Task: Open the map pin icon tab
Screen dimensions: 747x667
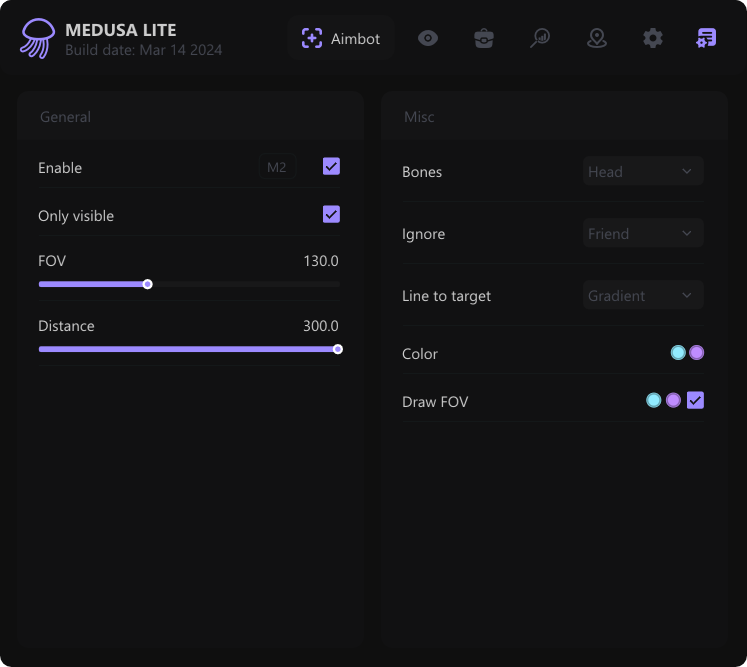Action: 597,39
